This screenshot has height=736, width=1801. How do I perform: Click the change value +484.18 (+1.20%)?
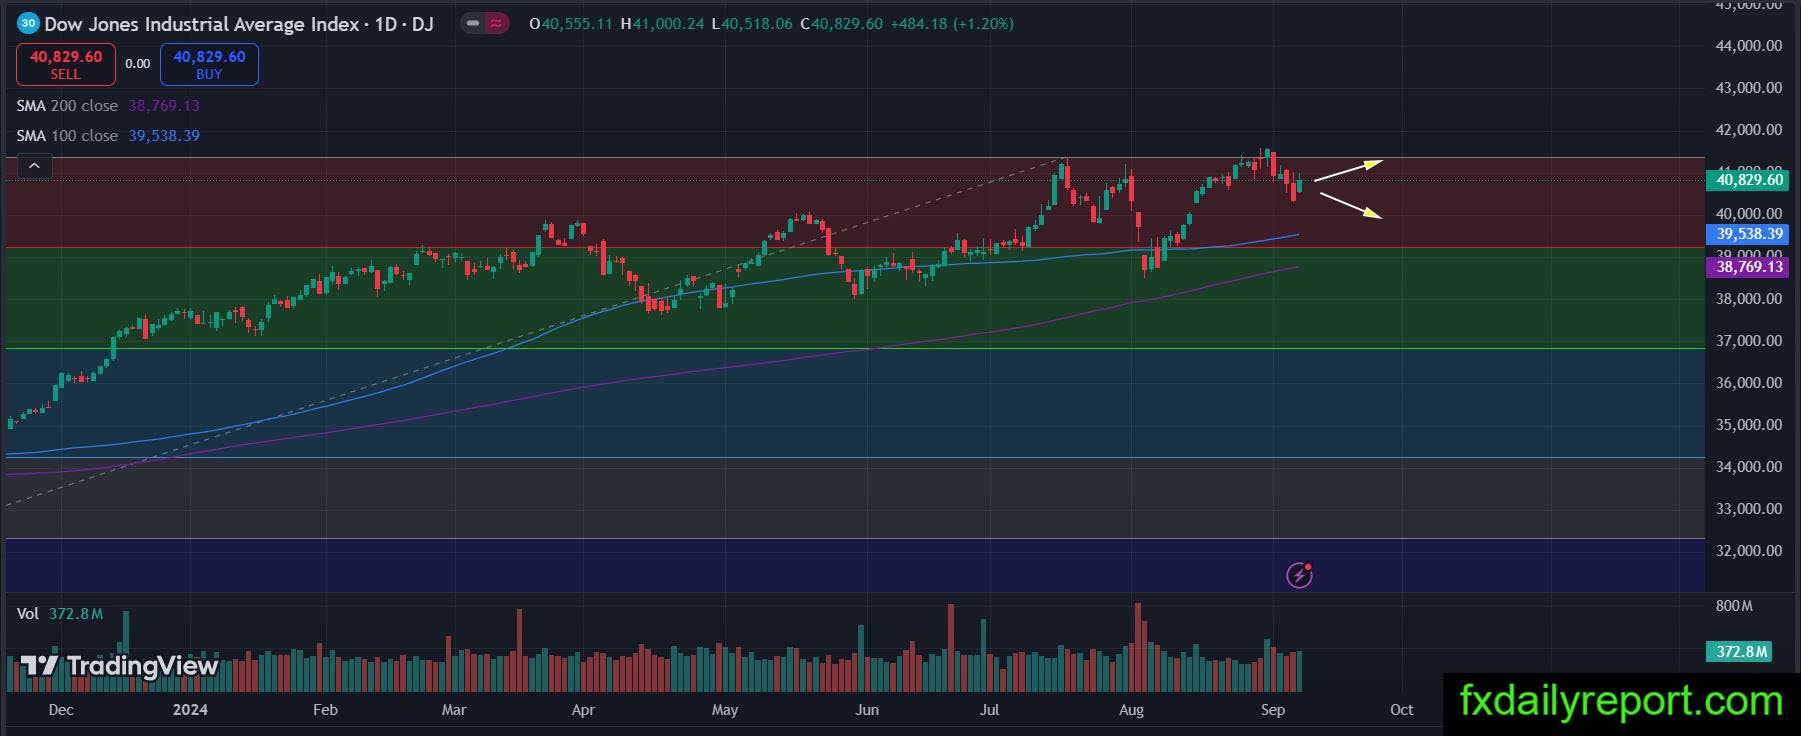tap(953, 24)
